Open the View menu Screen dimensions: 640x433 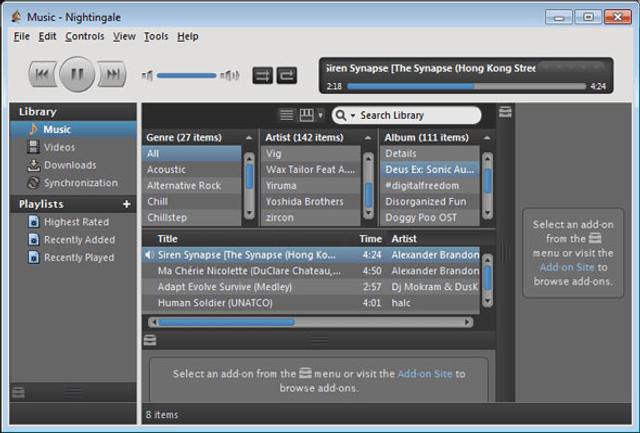click(124, 36)
